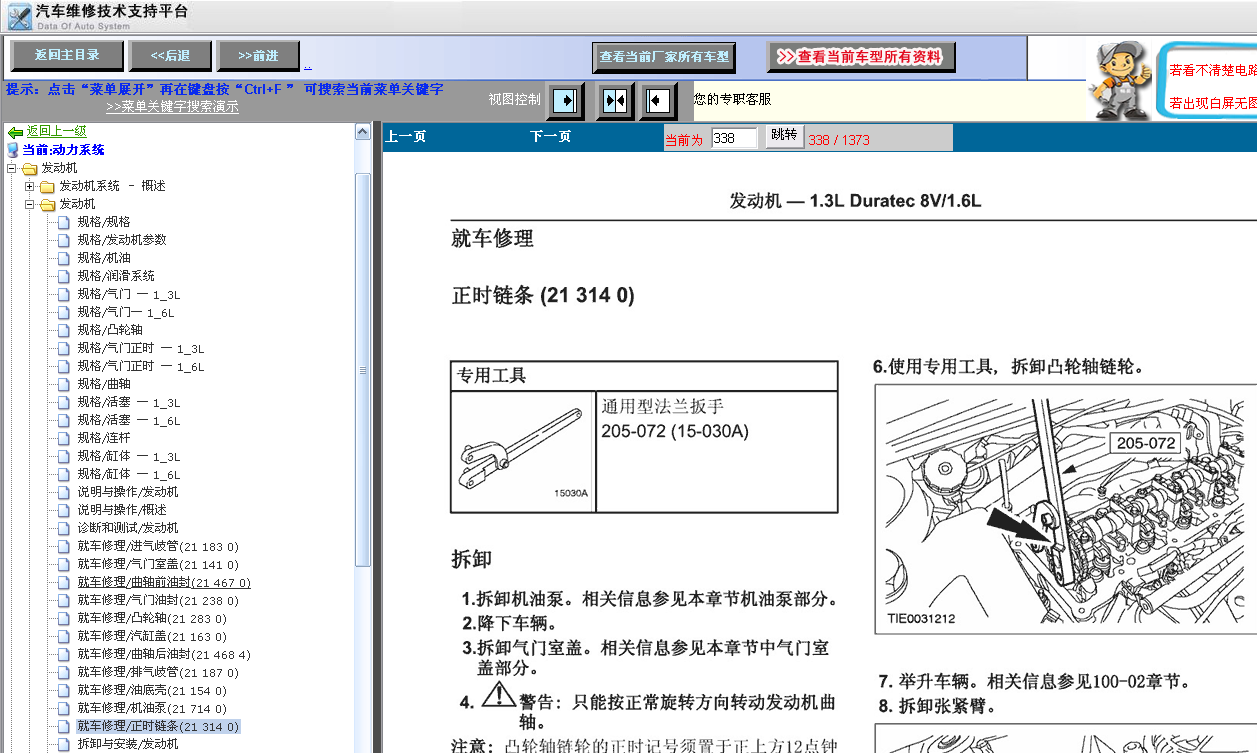Screen dimensions: 1257x753
Task: Click 查看当前车型所有资料 button
Action: (x=861, y=57)
